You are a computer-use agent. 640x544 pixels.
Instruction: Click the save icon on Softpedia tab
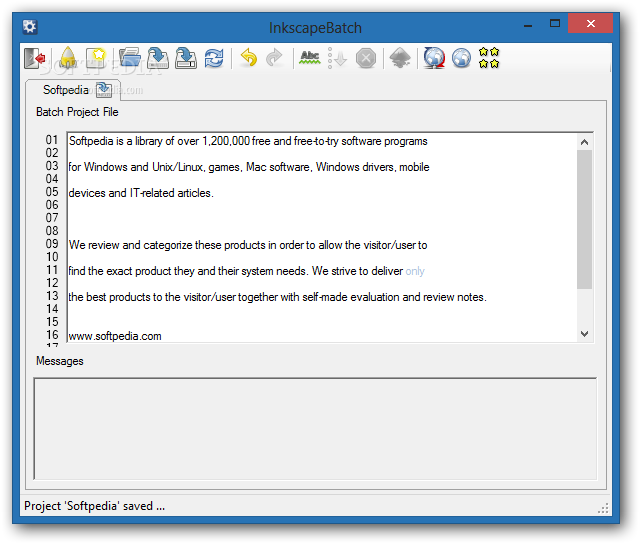pos(104,90)
